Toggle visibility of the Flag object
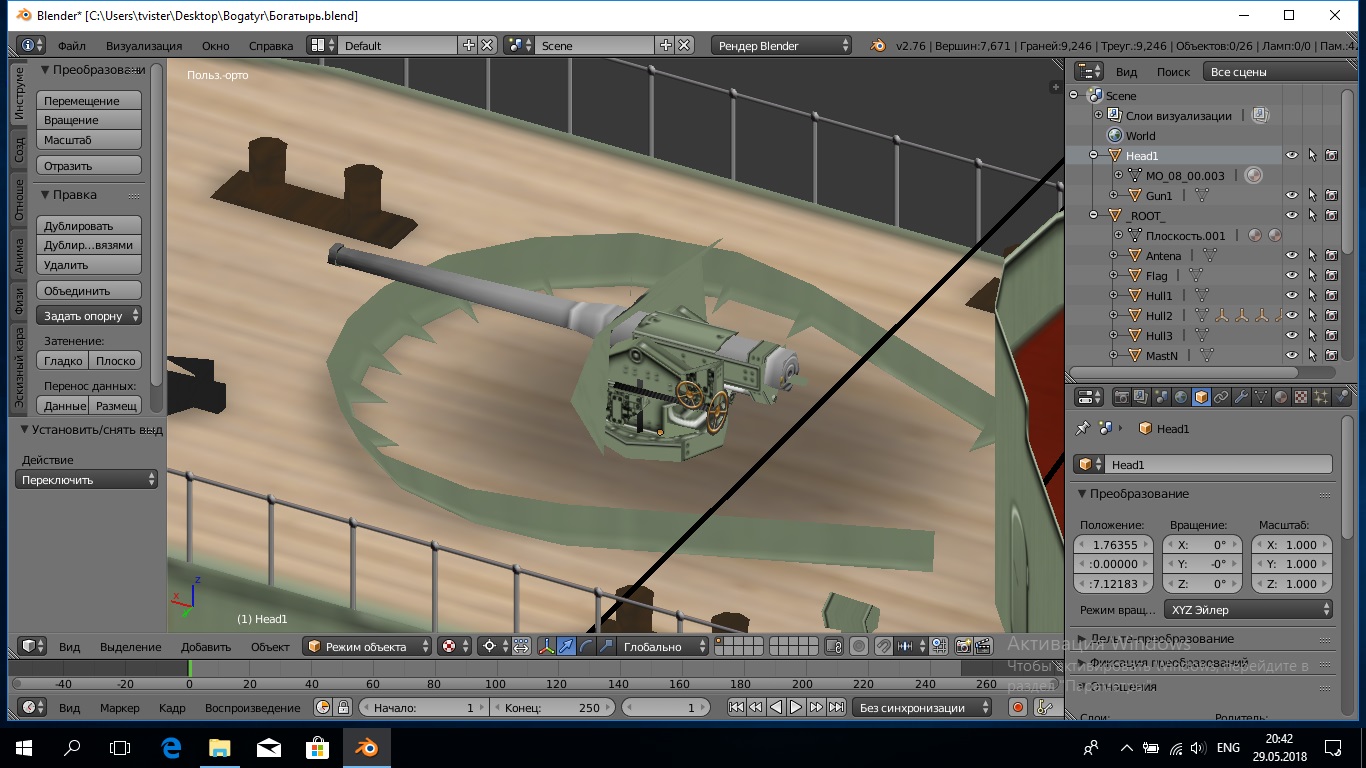Screen dimensions: 1366x768 [x=1292, y=276]
